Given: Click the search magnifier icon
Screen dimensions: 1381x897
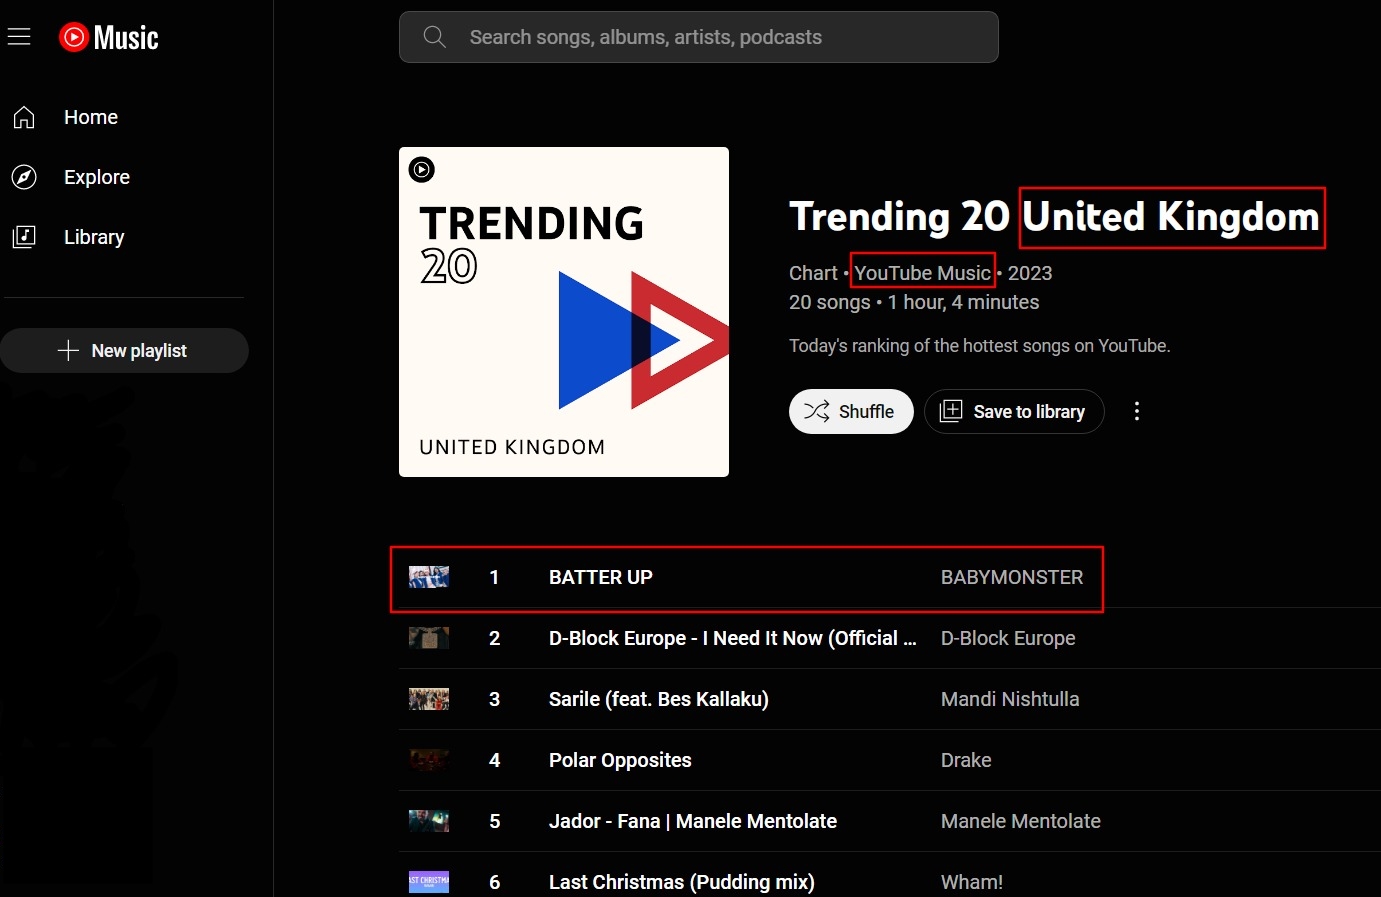Looking at the screenshot, I should click(434, 37).
